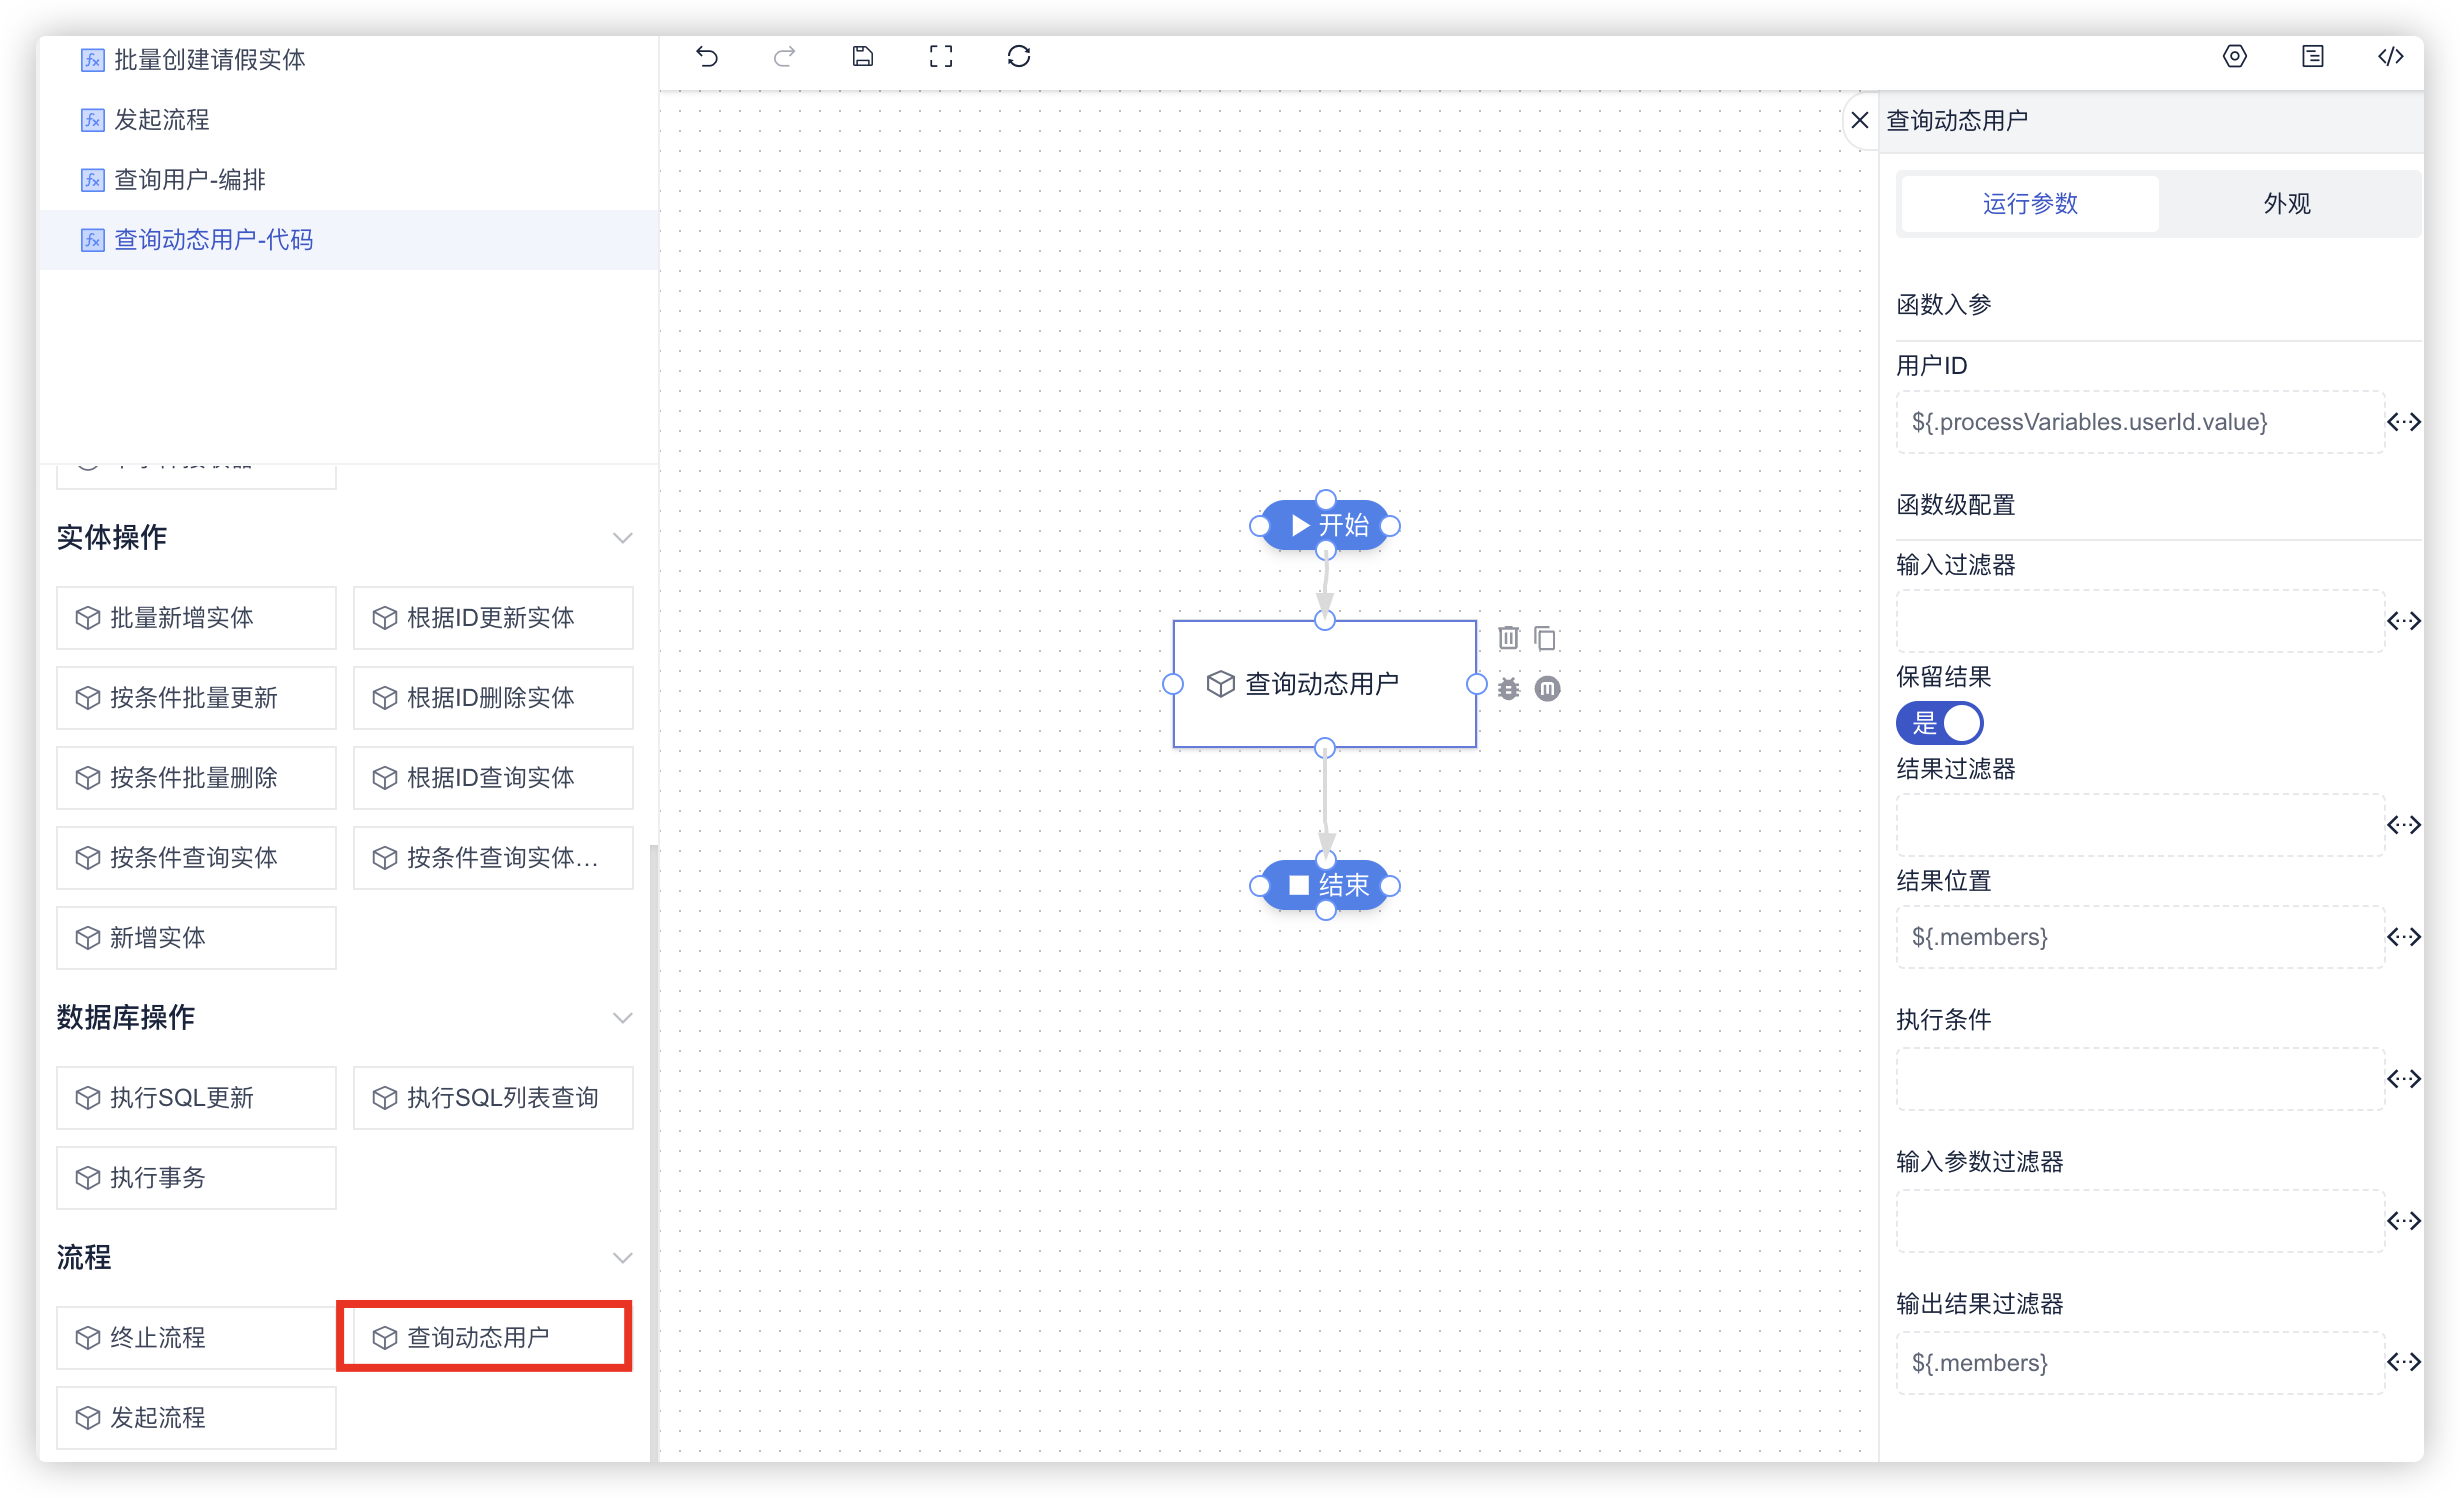
Task: Switch to the 外观 tab
Action: [2286, 204]
